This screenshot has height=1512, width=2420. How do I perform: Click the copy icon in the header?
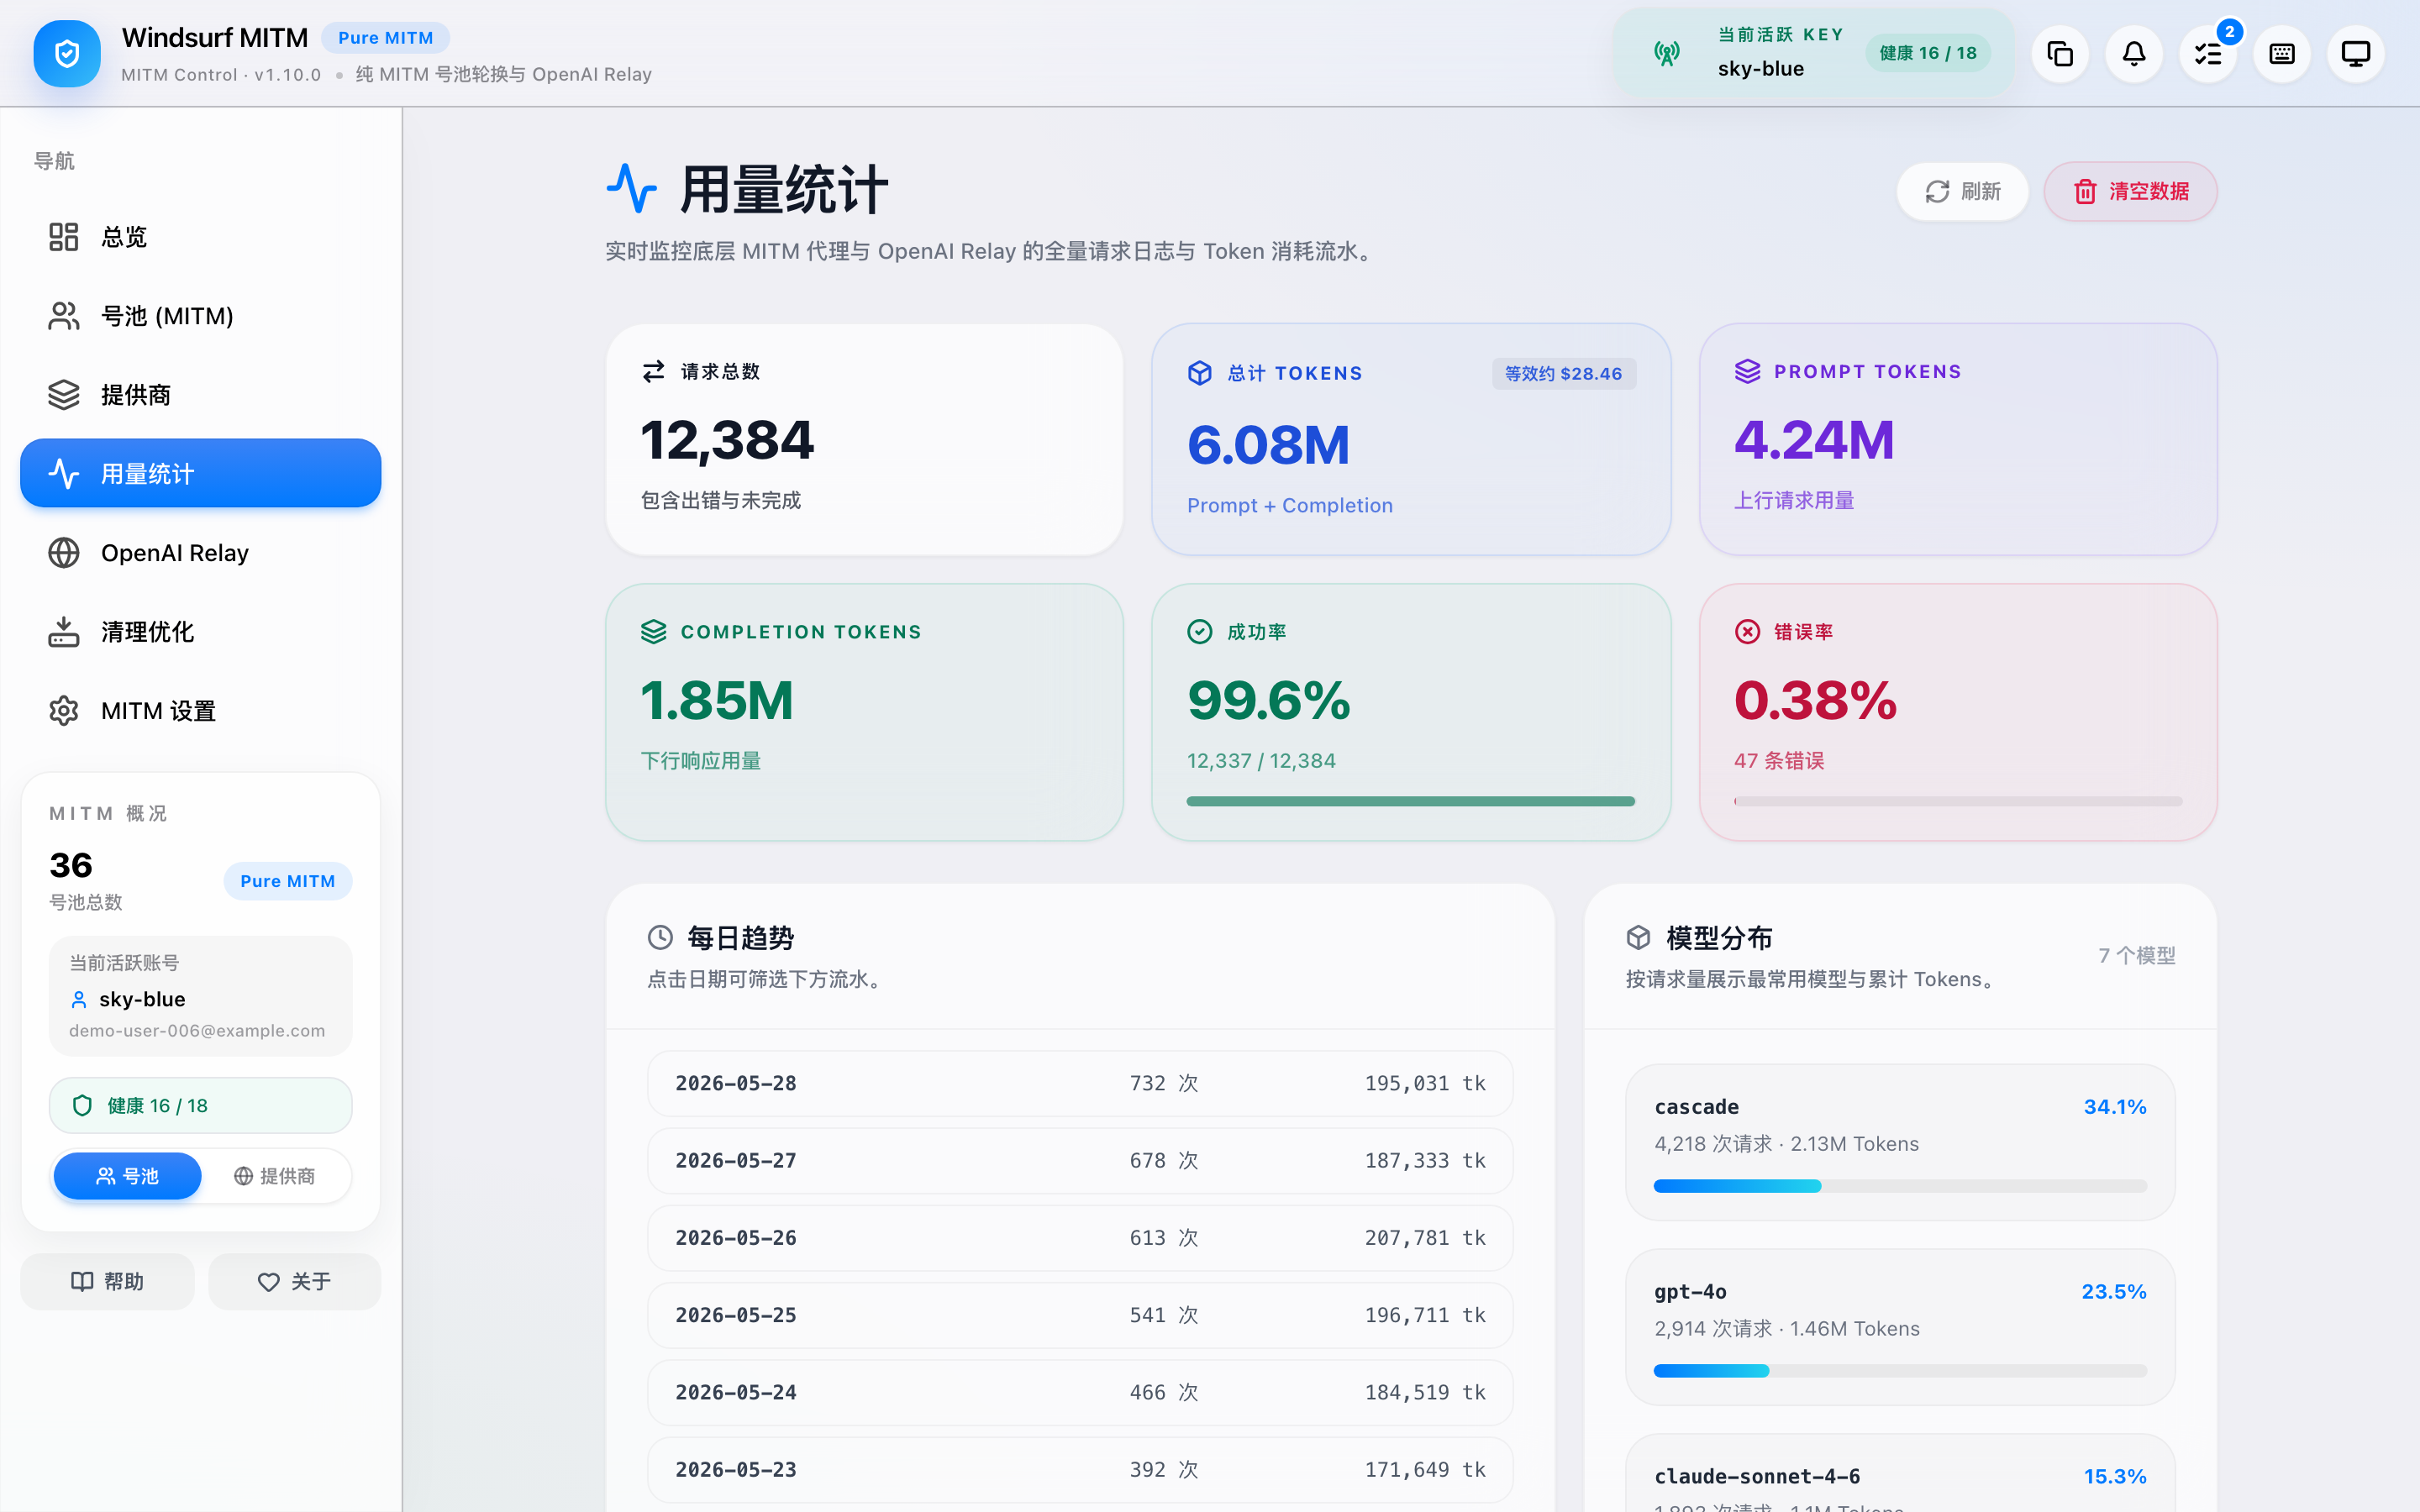click(x=2060, y=54)
